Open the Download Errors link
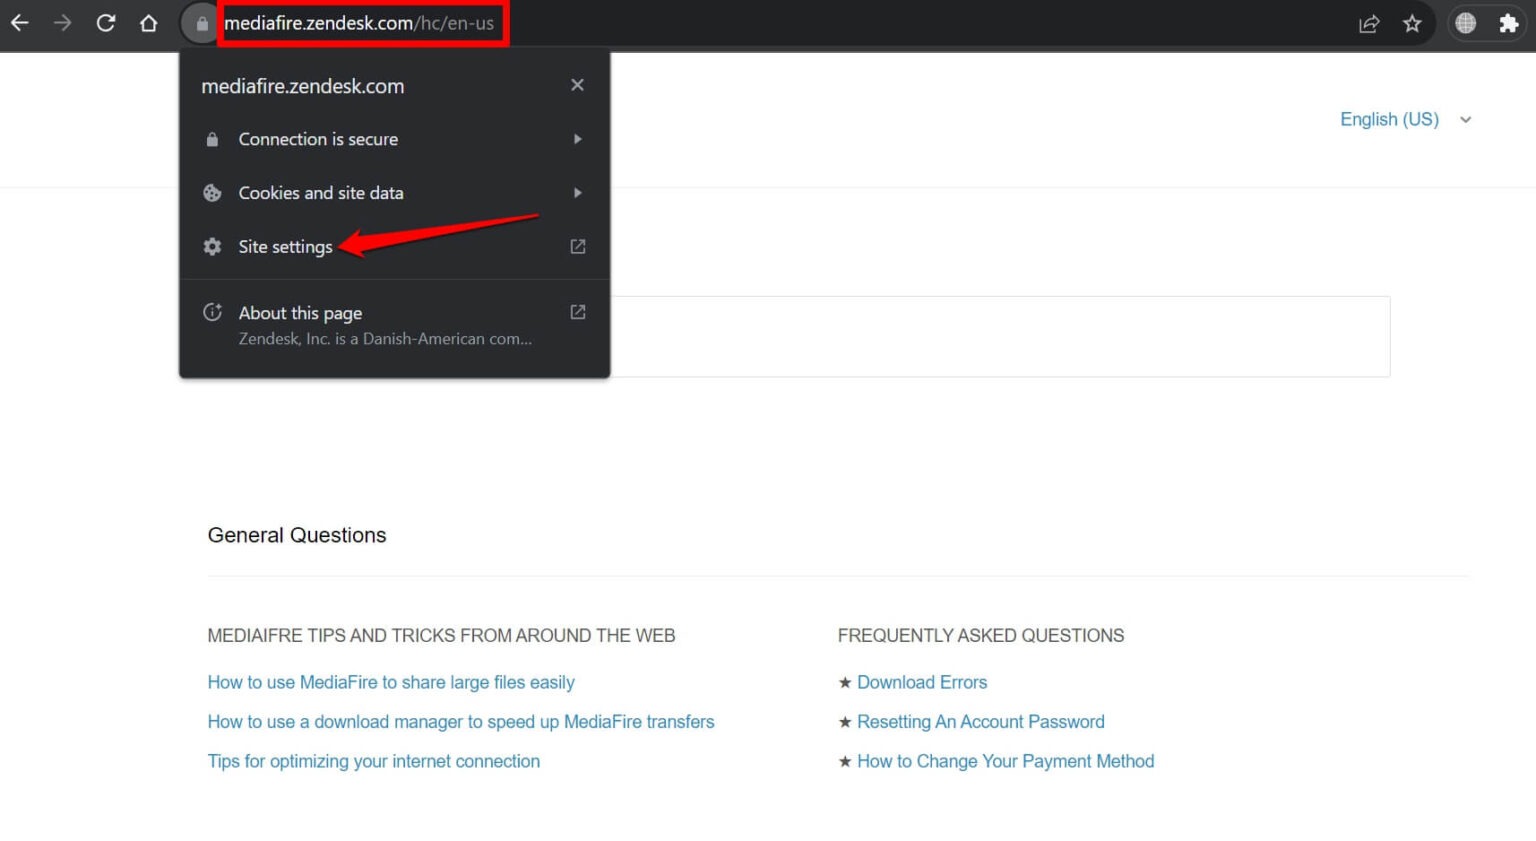Screen dimensions: 1536x841 (921, 682)
